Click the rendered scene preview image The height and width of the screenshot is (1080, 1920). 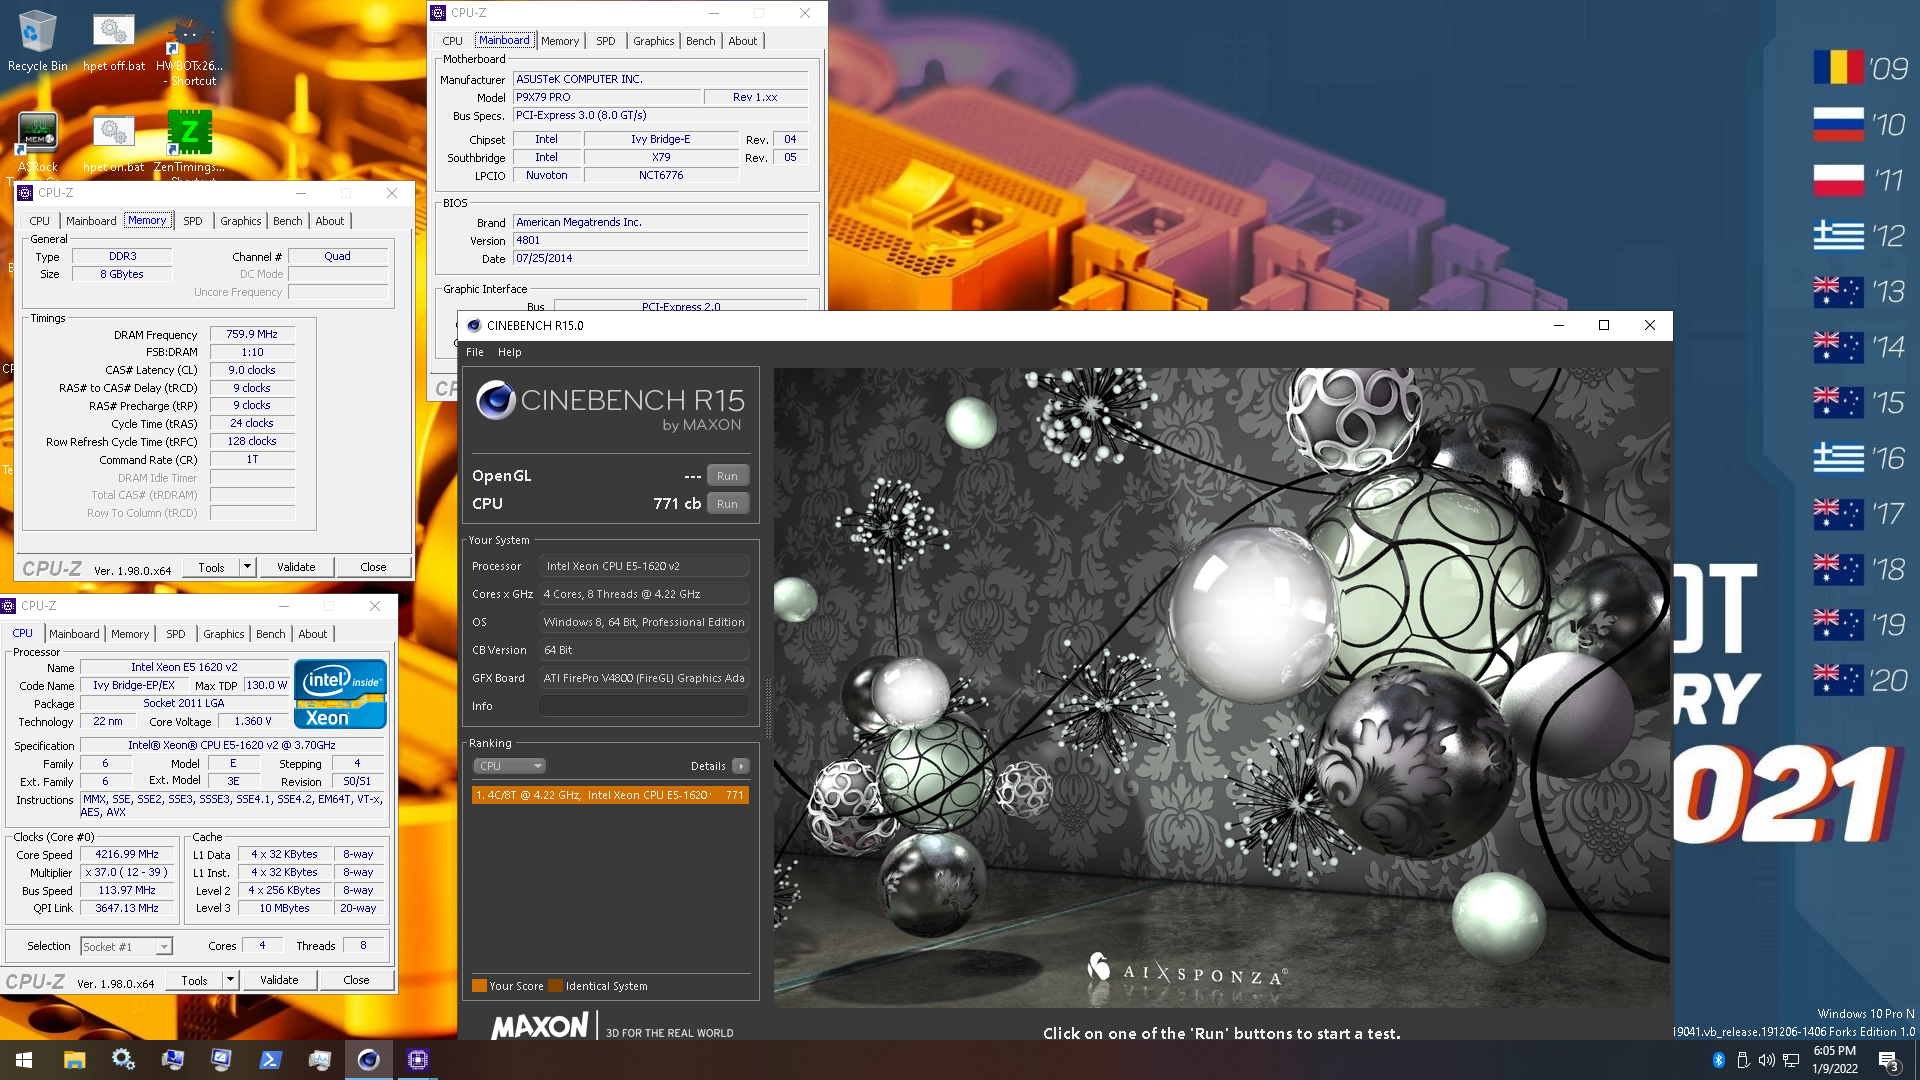(1221, 687)
